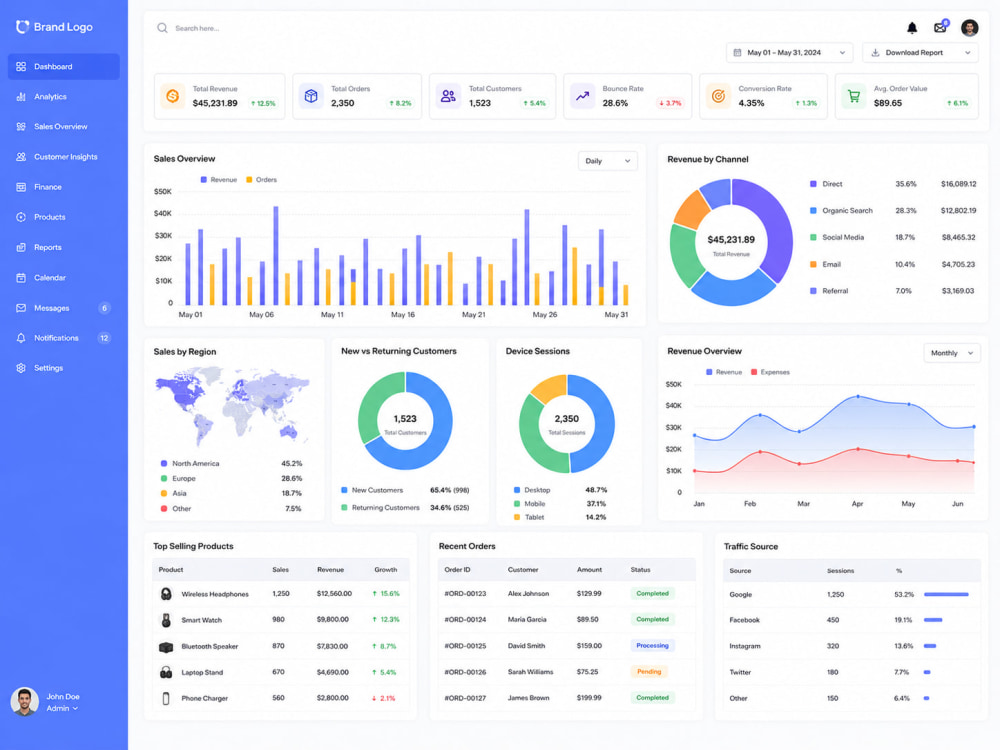Toggle Orders legend in Sales Overview chart

(x=261, y=180)
